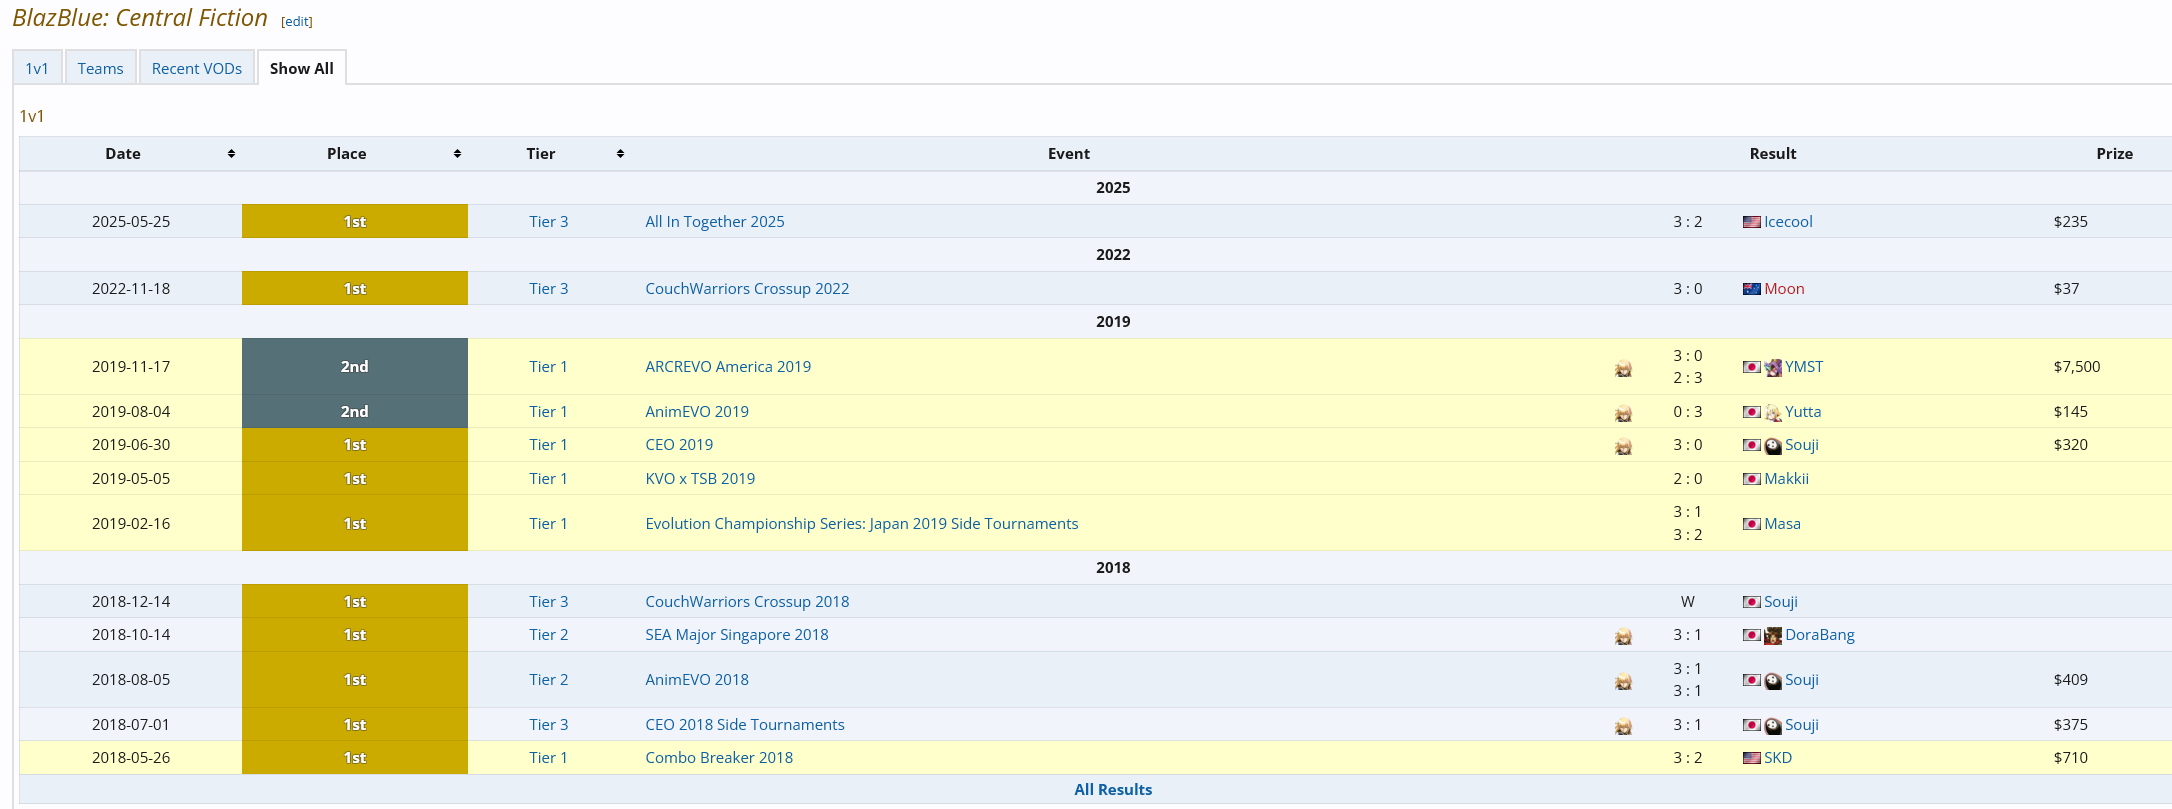The image size is (2172, 809).
Task: Open Evolution Championship Series: Japan 2019 Side Tournaments
Action: click(x=862, y=524)
